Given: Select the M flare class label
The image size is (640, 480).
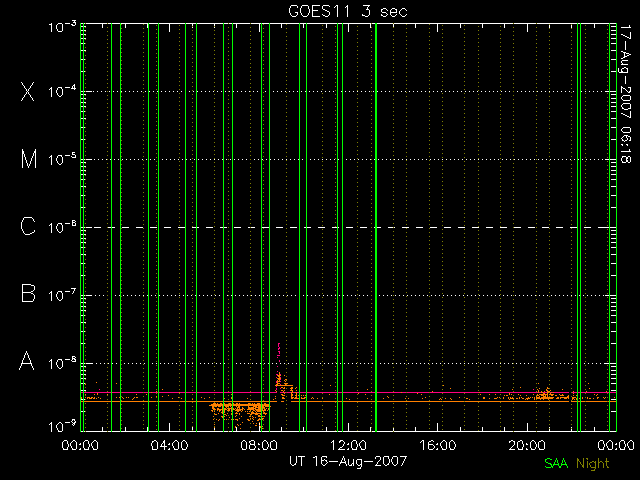Looking at the screenshot, I should [x=29, y=159].
